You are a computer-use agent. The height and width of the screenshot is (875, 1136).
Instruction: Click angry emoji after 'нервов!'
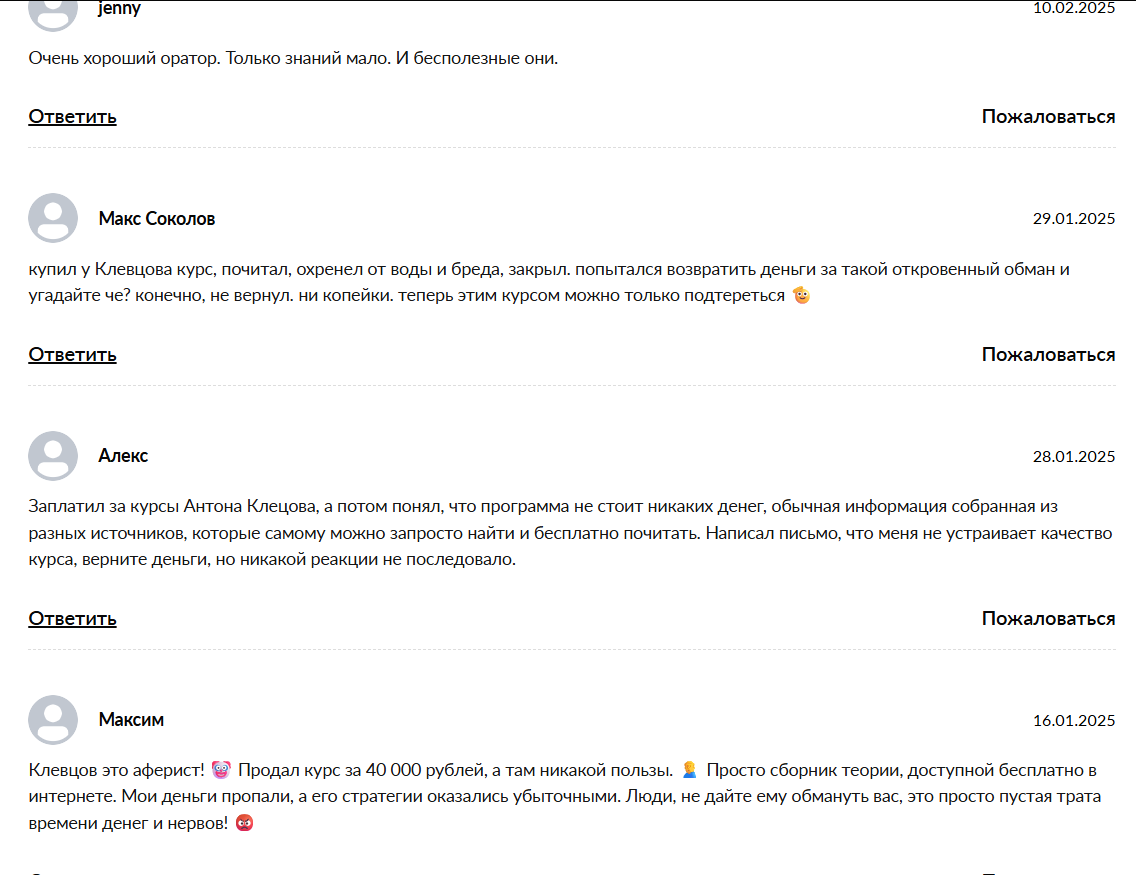[245, 823]
